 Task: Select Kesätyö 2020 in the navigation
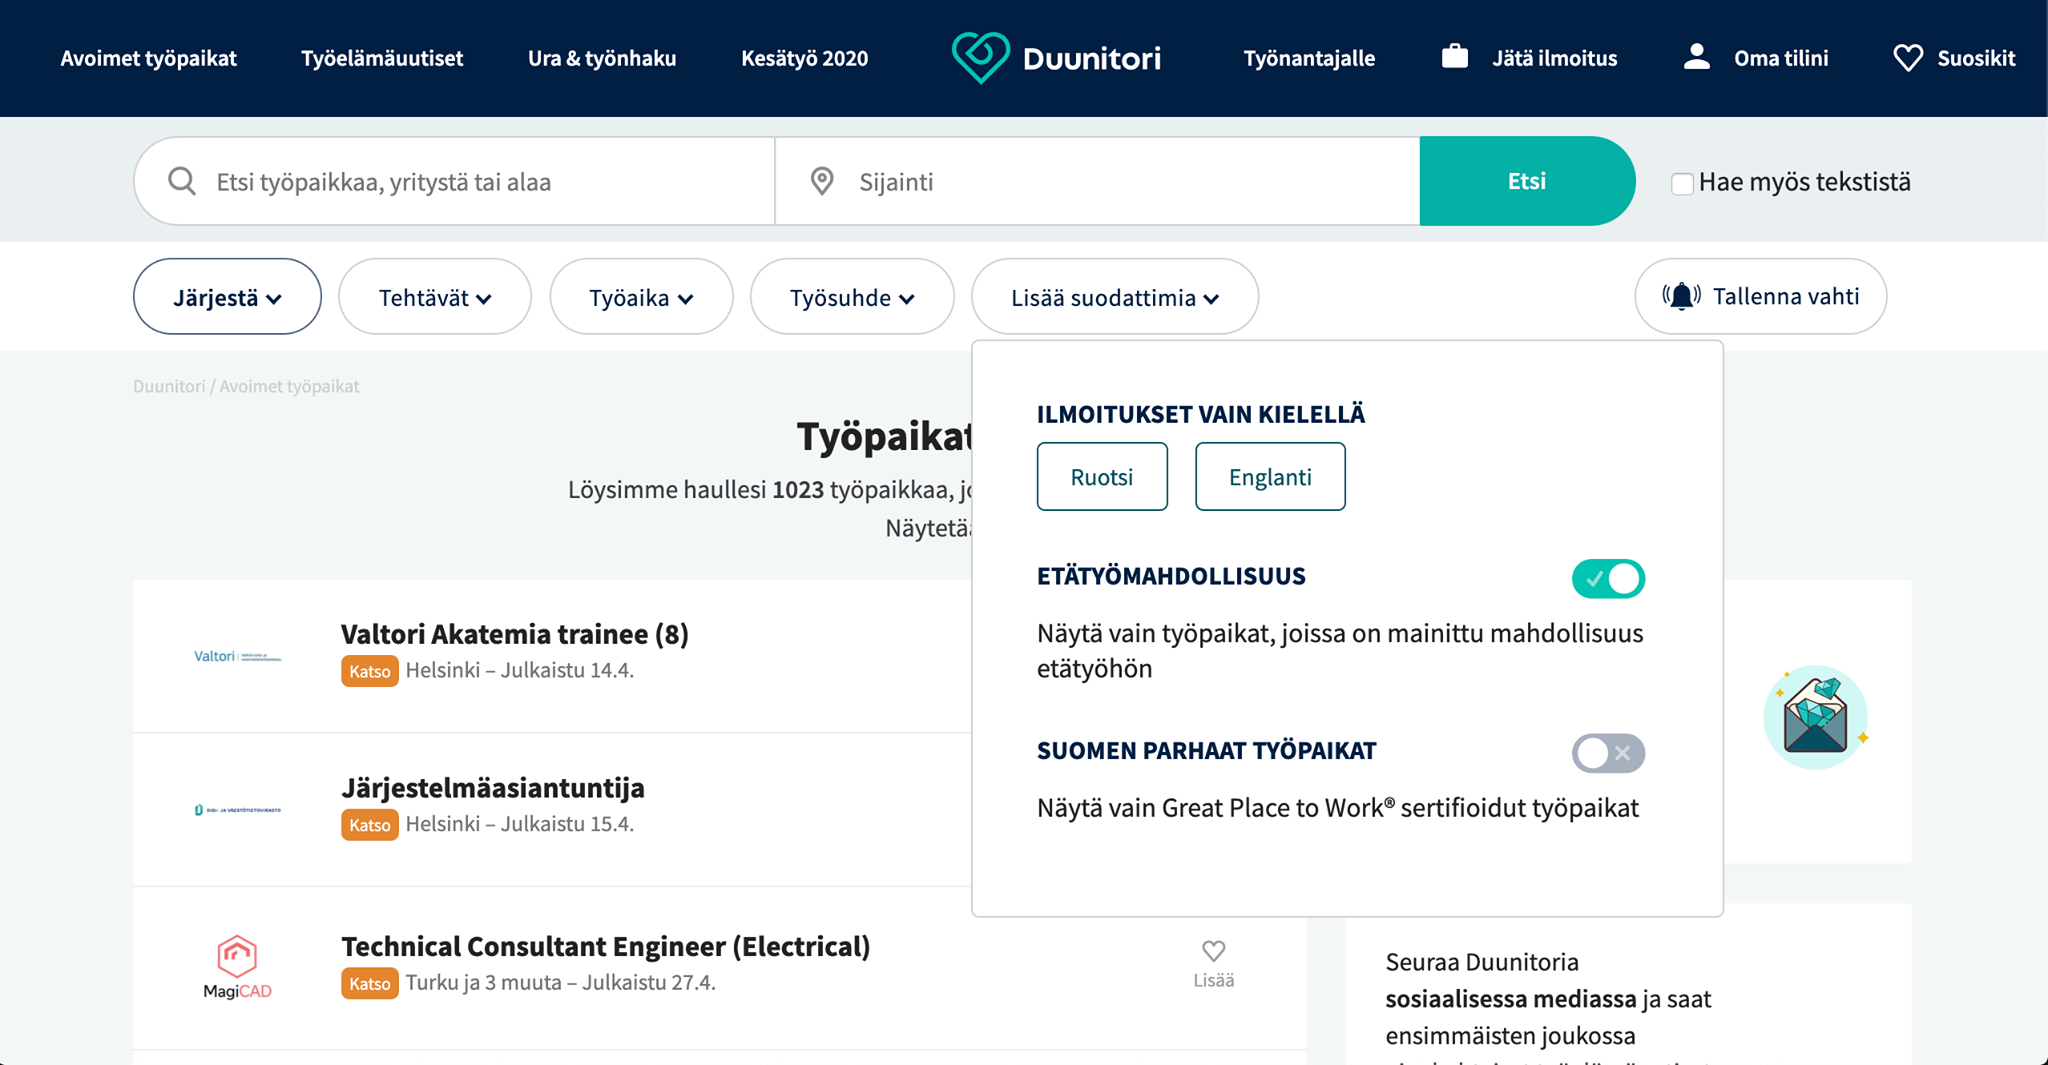point(804,58)
